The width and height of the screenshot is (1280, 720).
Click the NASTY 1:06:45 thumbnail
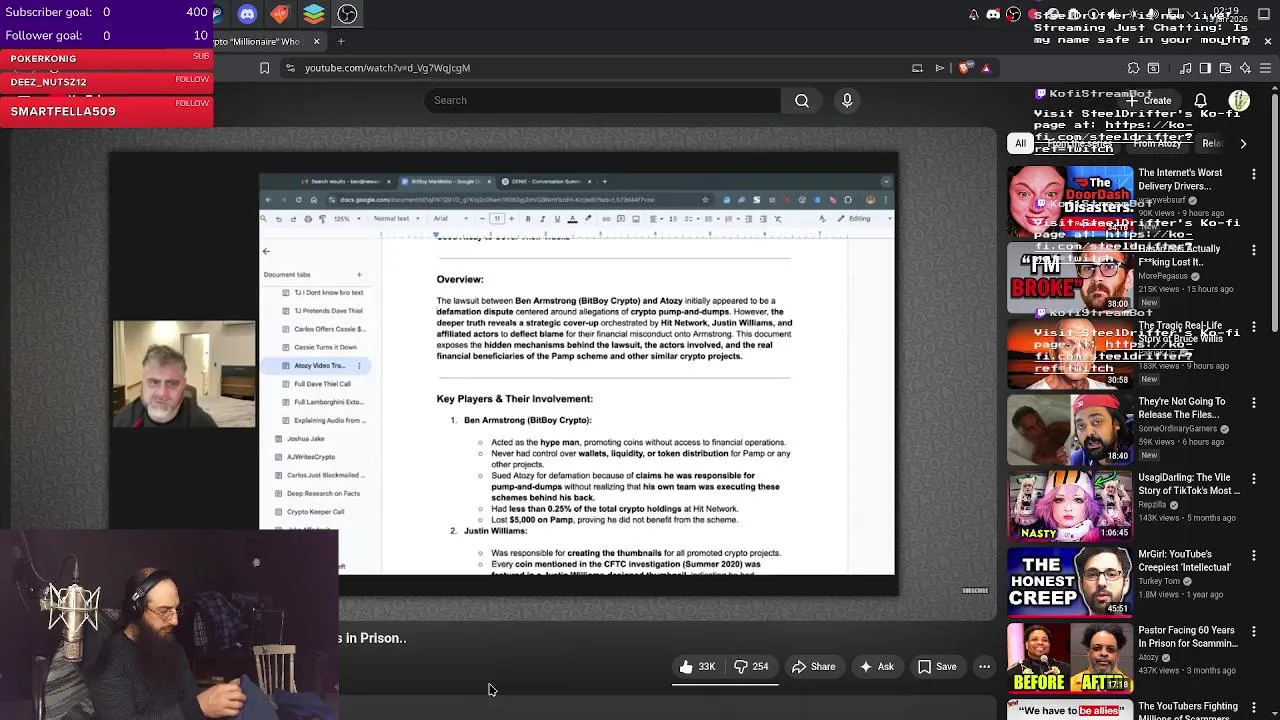coord(1070,506)
